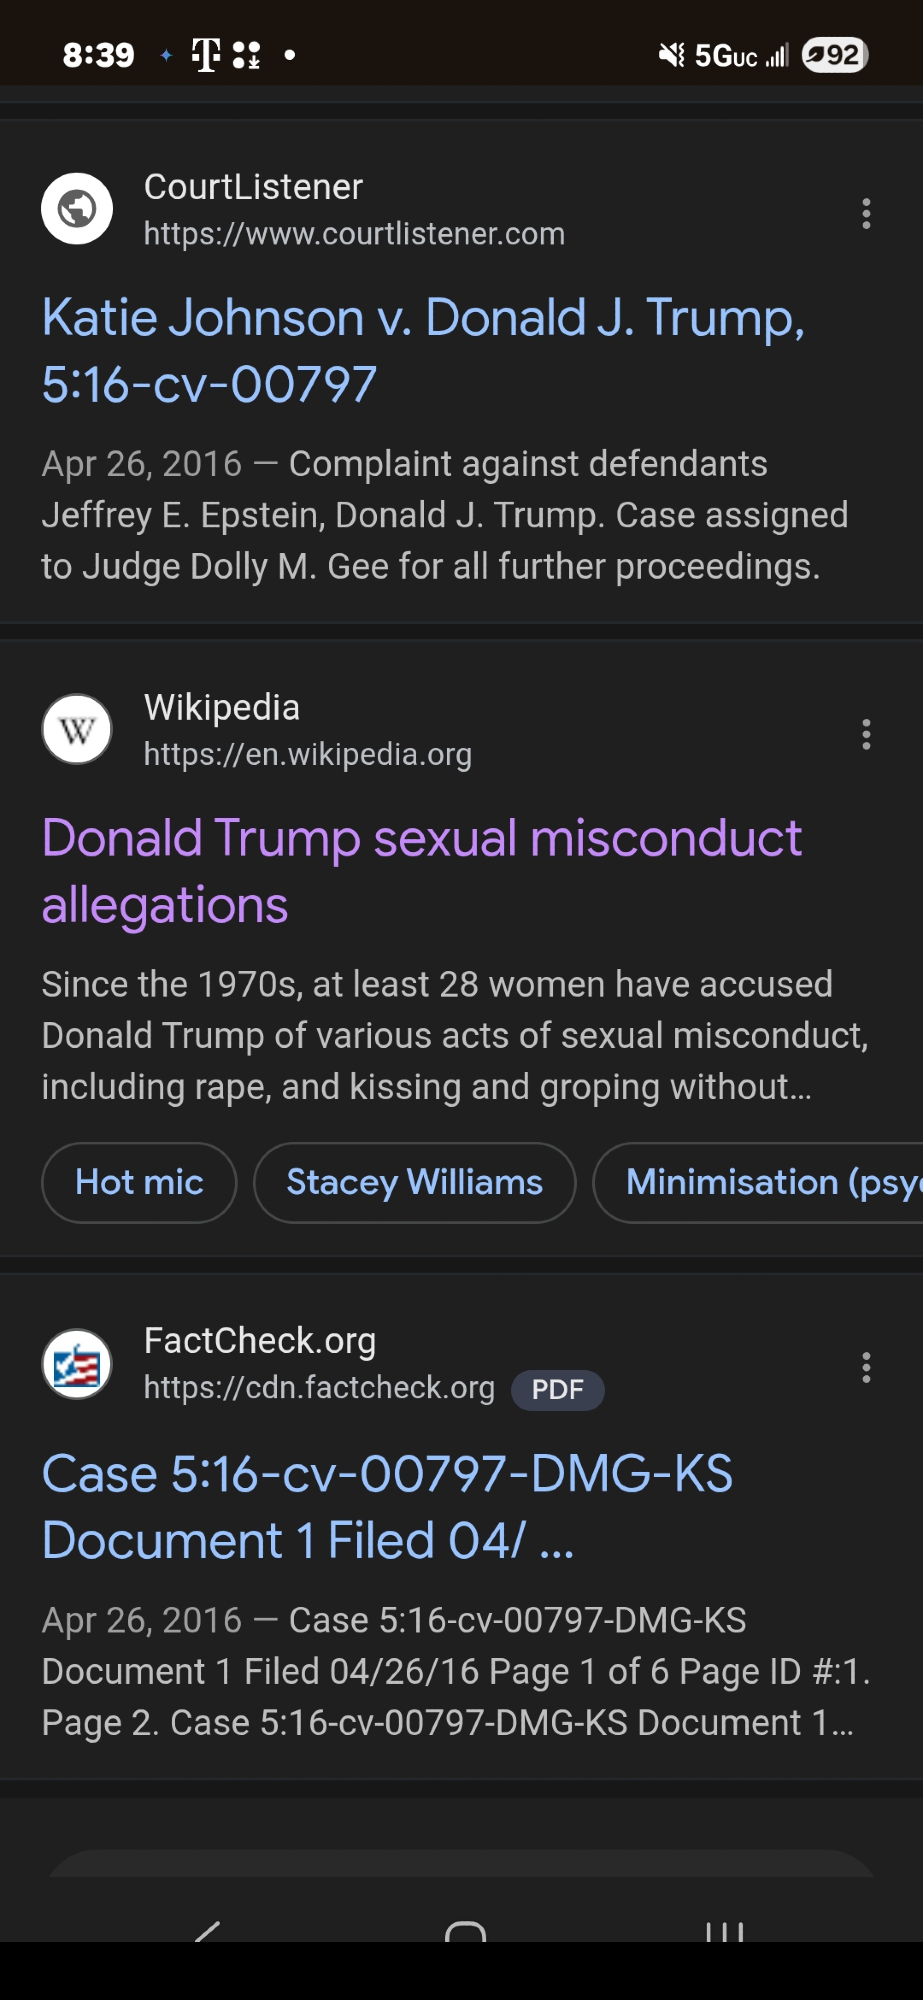Tap the battery indicator in status bar
Viewport: 923px width, 2000px height.
coord(835,55)
